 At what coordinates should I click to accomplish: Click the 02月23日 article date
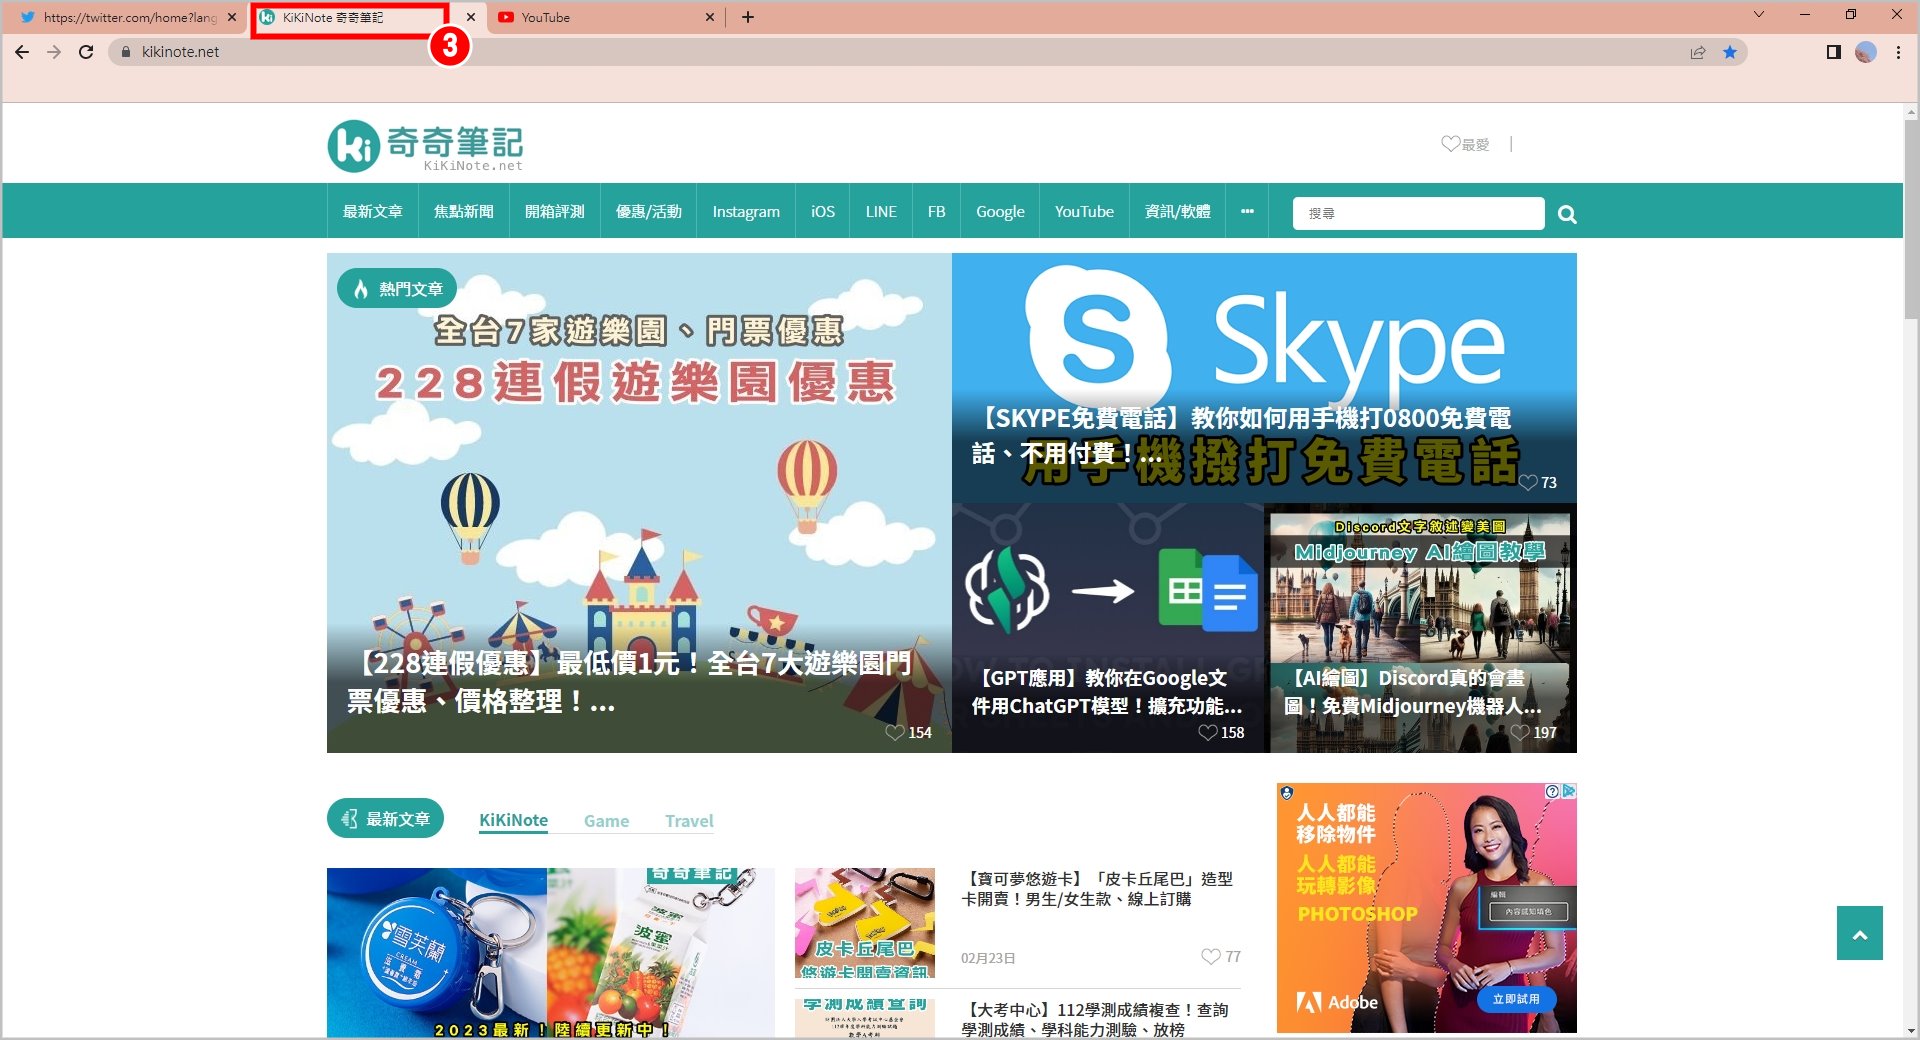[x=988, y=958]
